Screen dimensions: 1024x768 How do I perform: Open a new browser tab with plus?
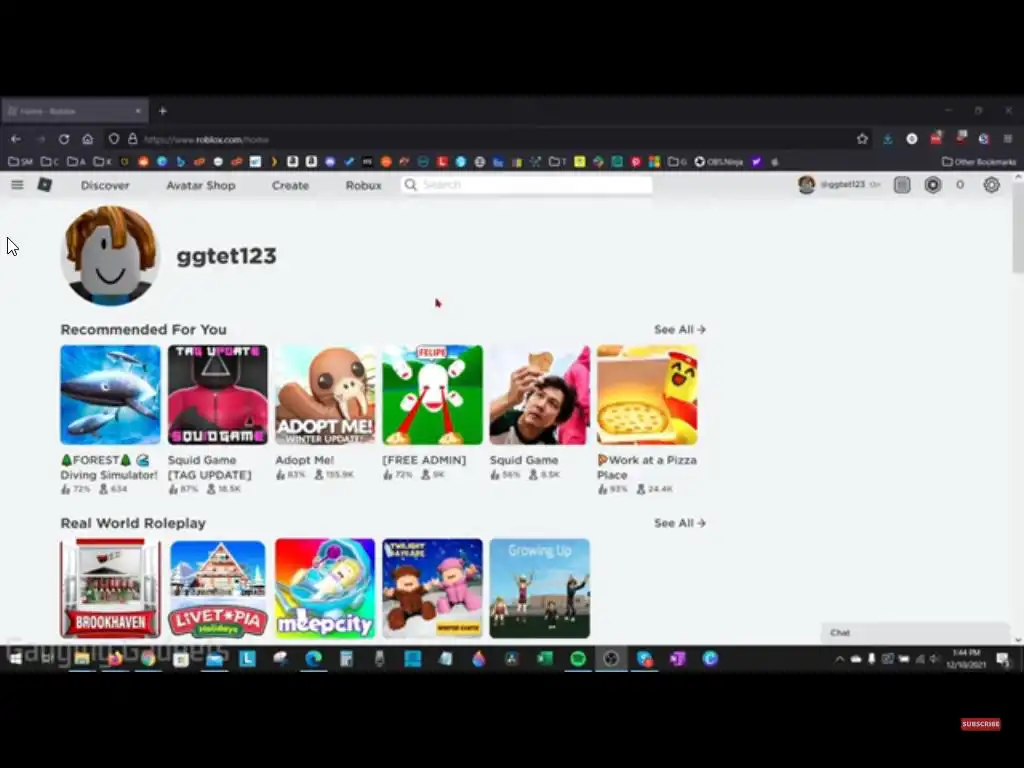(163, 111)
